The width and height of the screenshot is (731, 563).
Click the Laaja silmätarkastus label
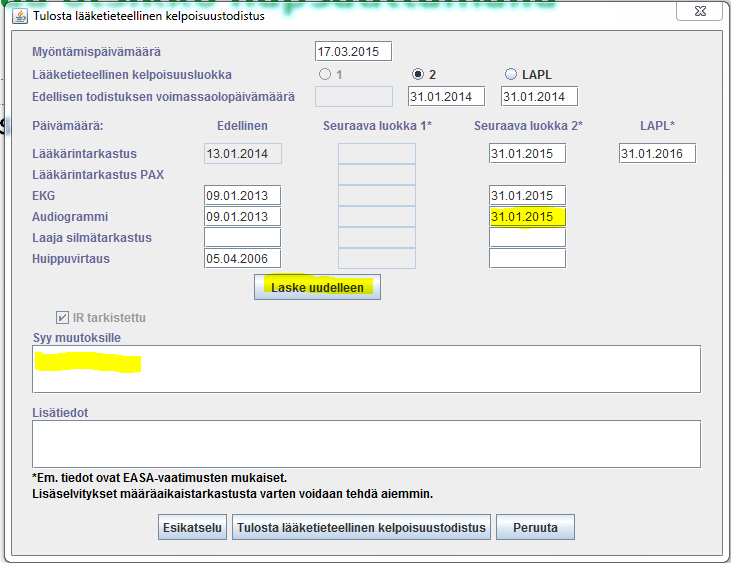tap(92, 238)
